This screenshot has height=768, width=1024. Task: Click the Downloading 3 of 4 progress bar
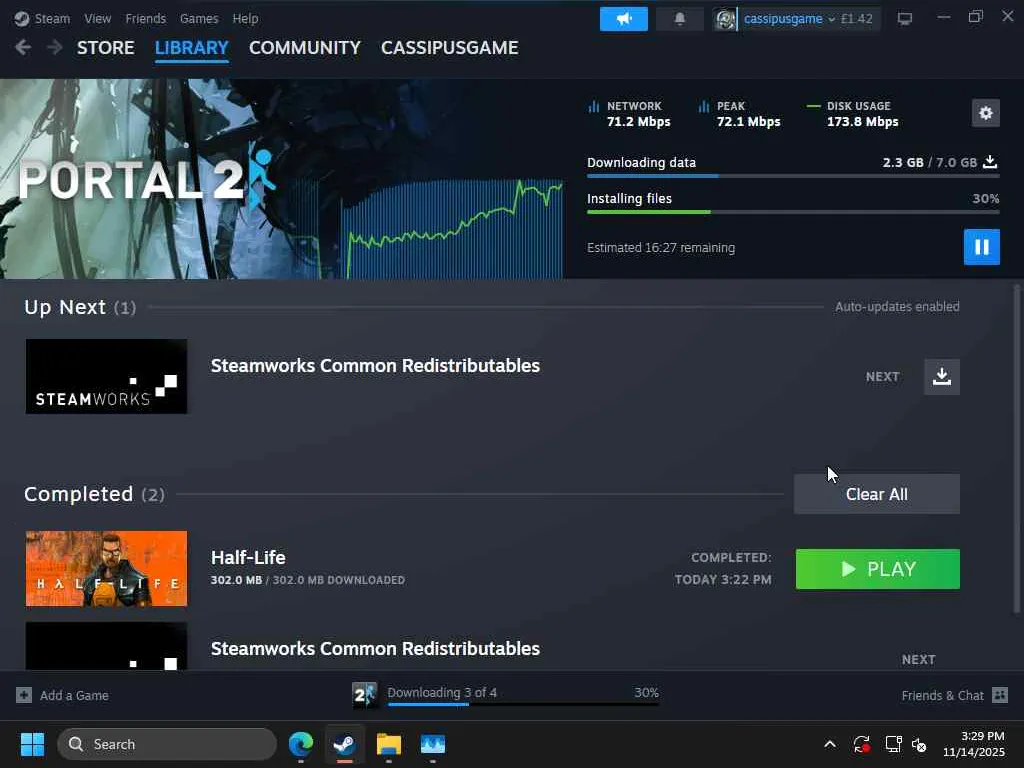[x=523, y=705]
